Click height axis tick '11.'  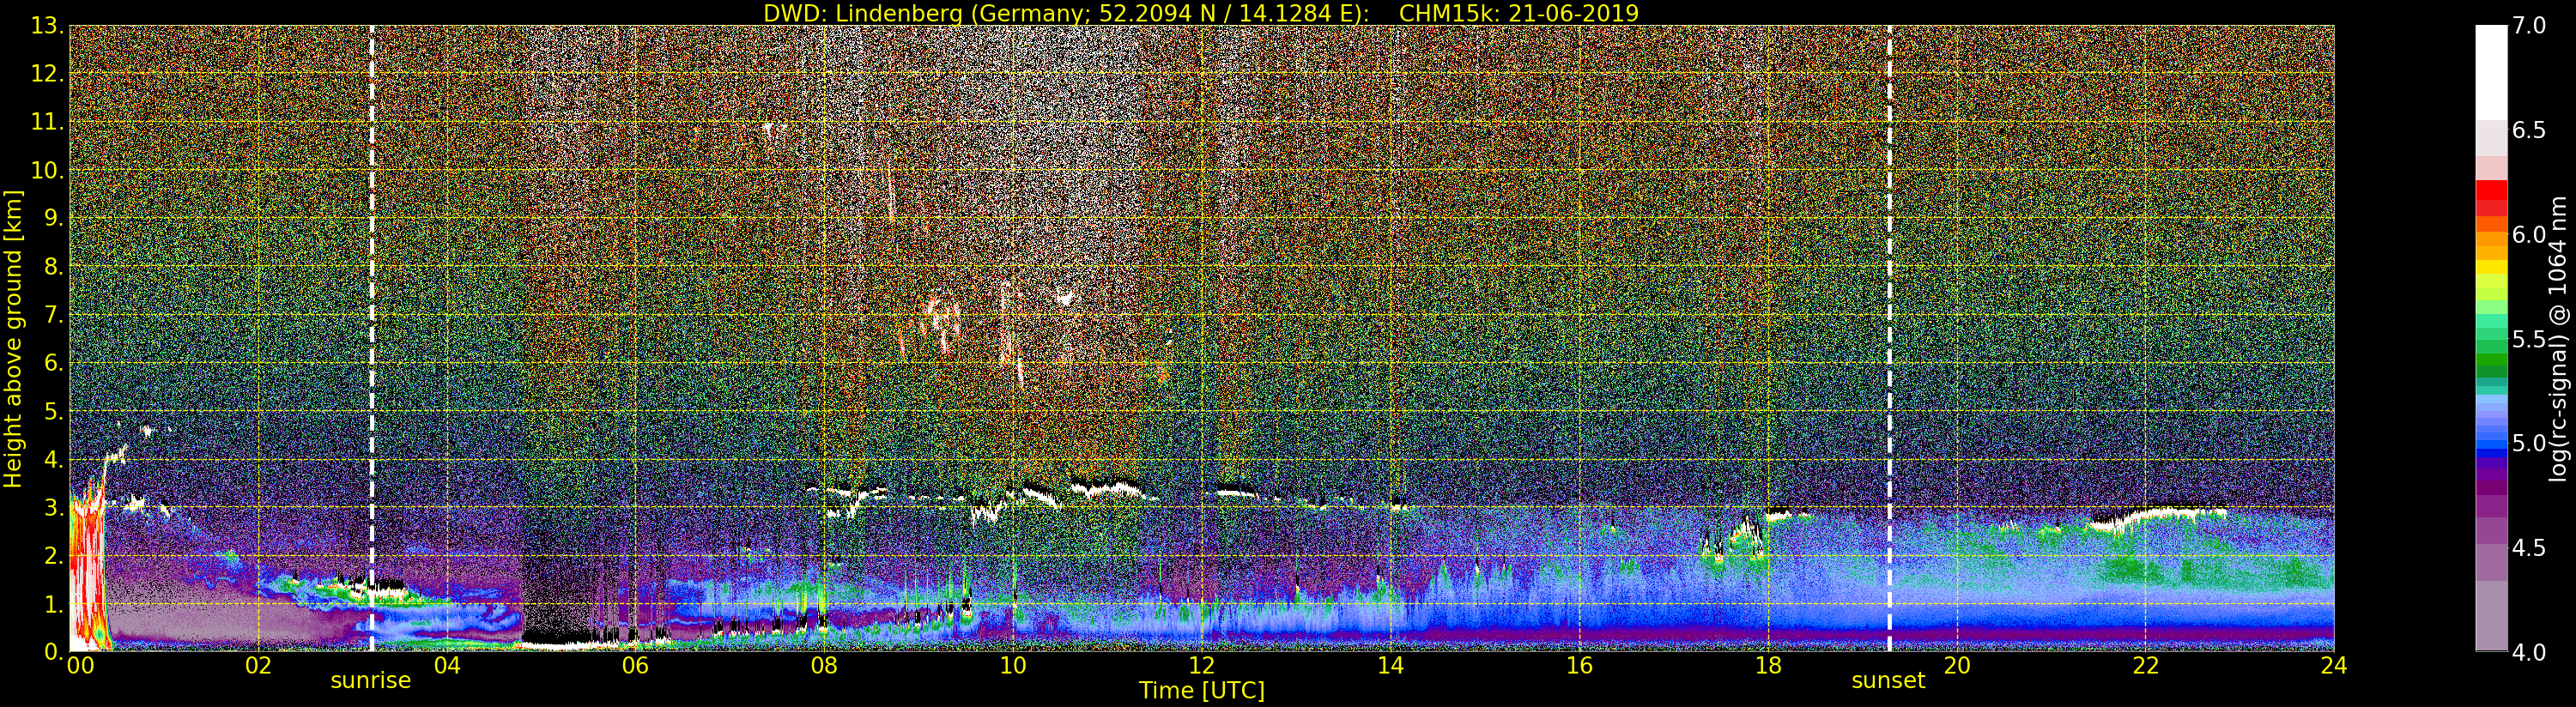47,122
